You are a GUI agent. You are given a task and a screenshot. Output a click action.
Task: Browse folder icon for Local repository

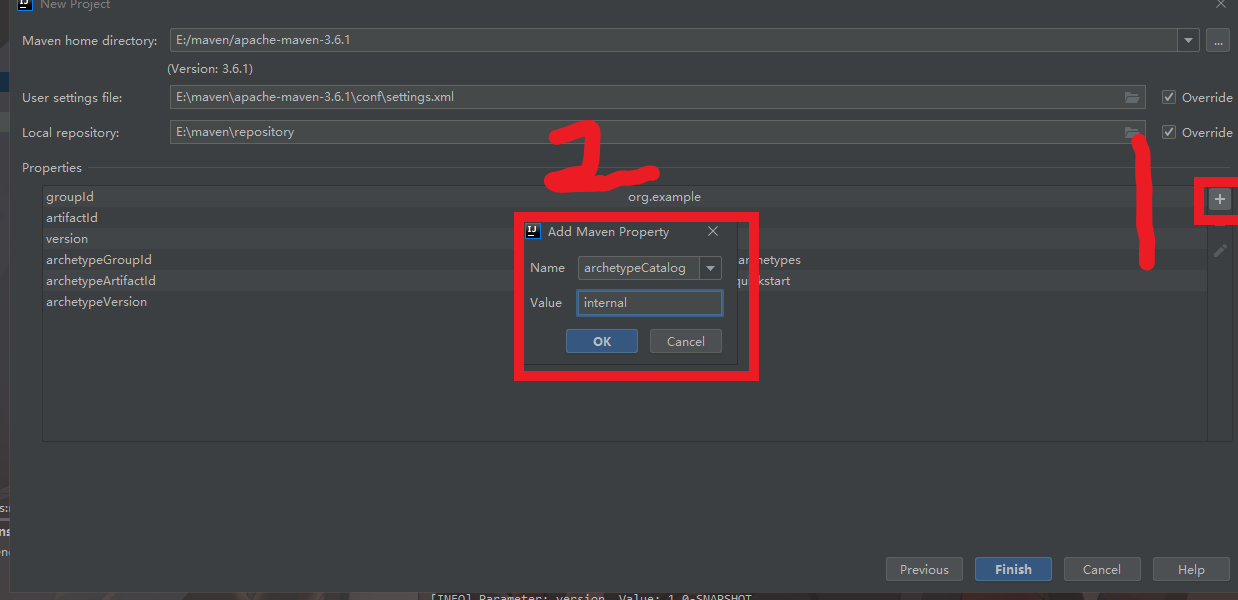(1132, 132)
